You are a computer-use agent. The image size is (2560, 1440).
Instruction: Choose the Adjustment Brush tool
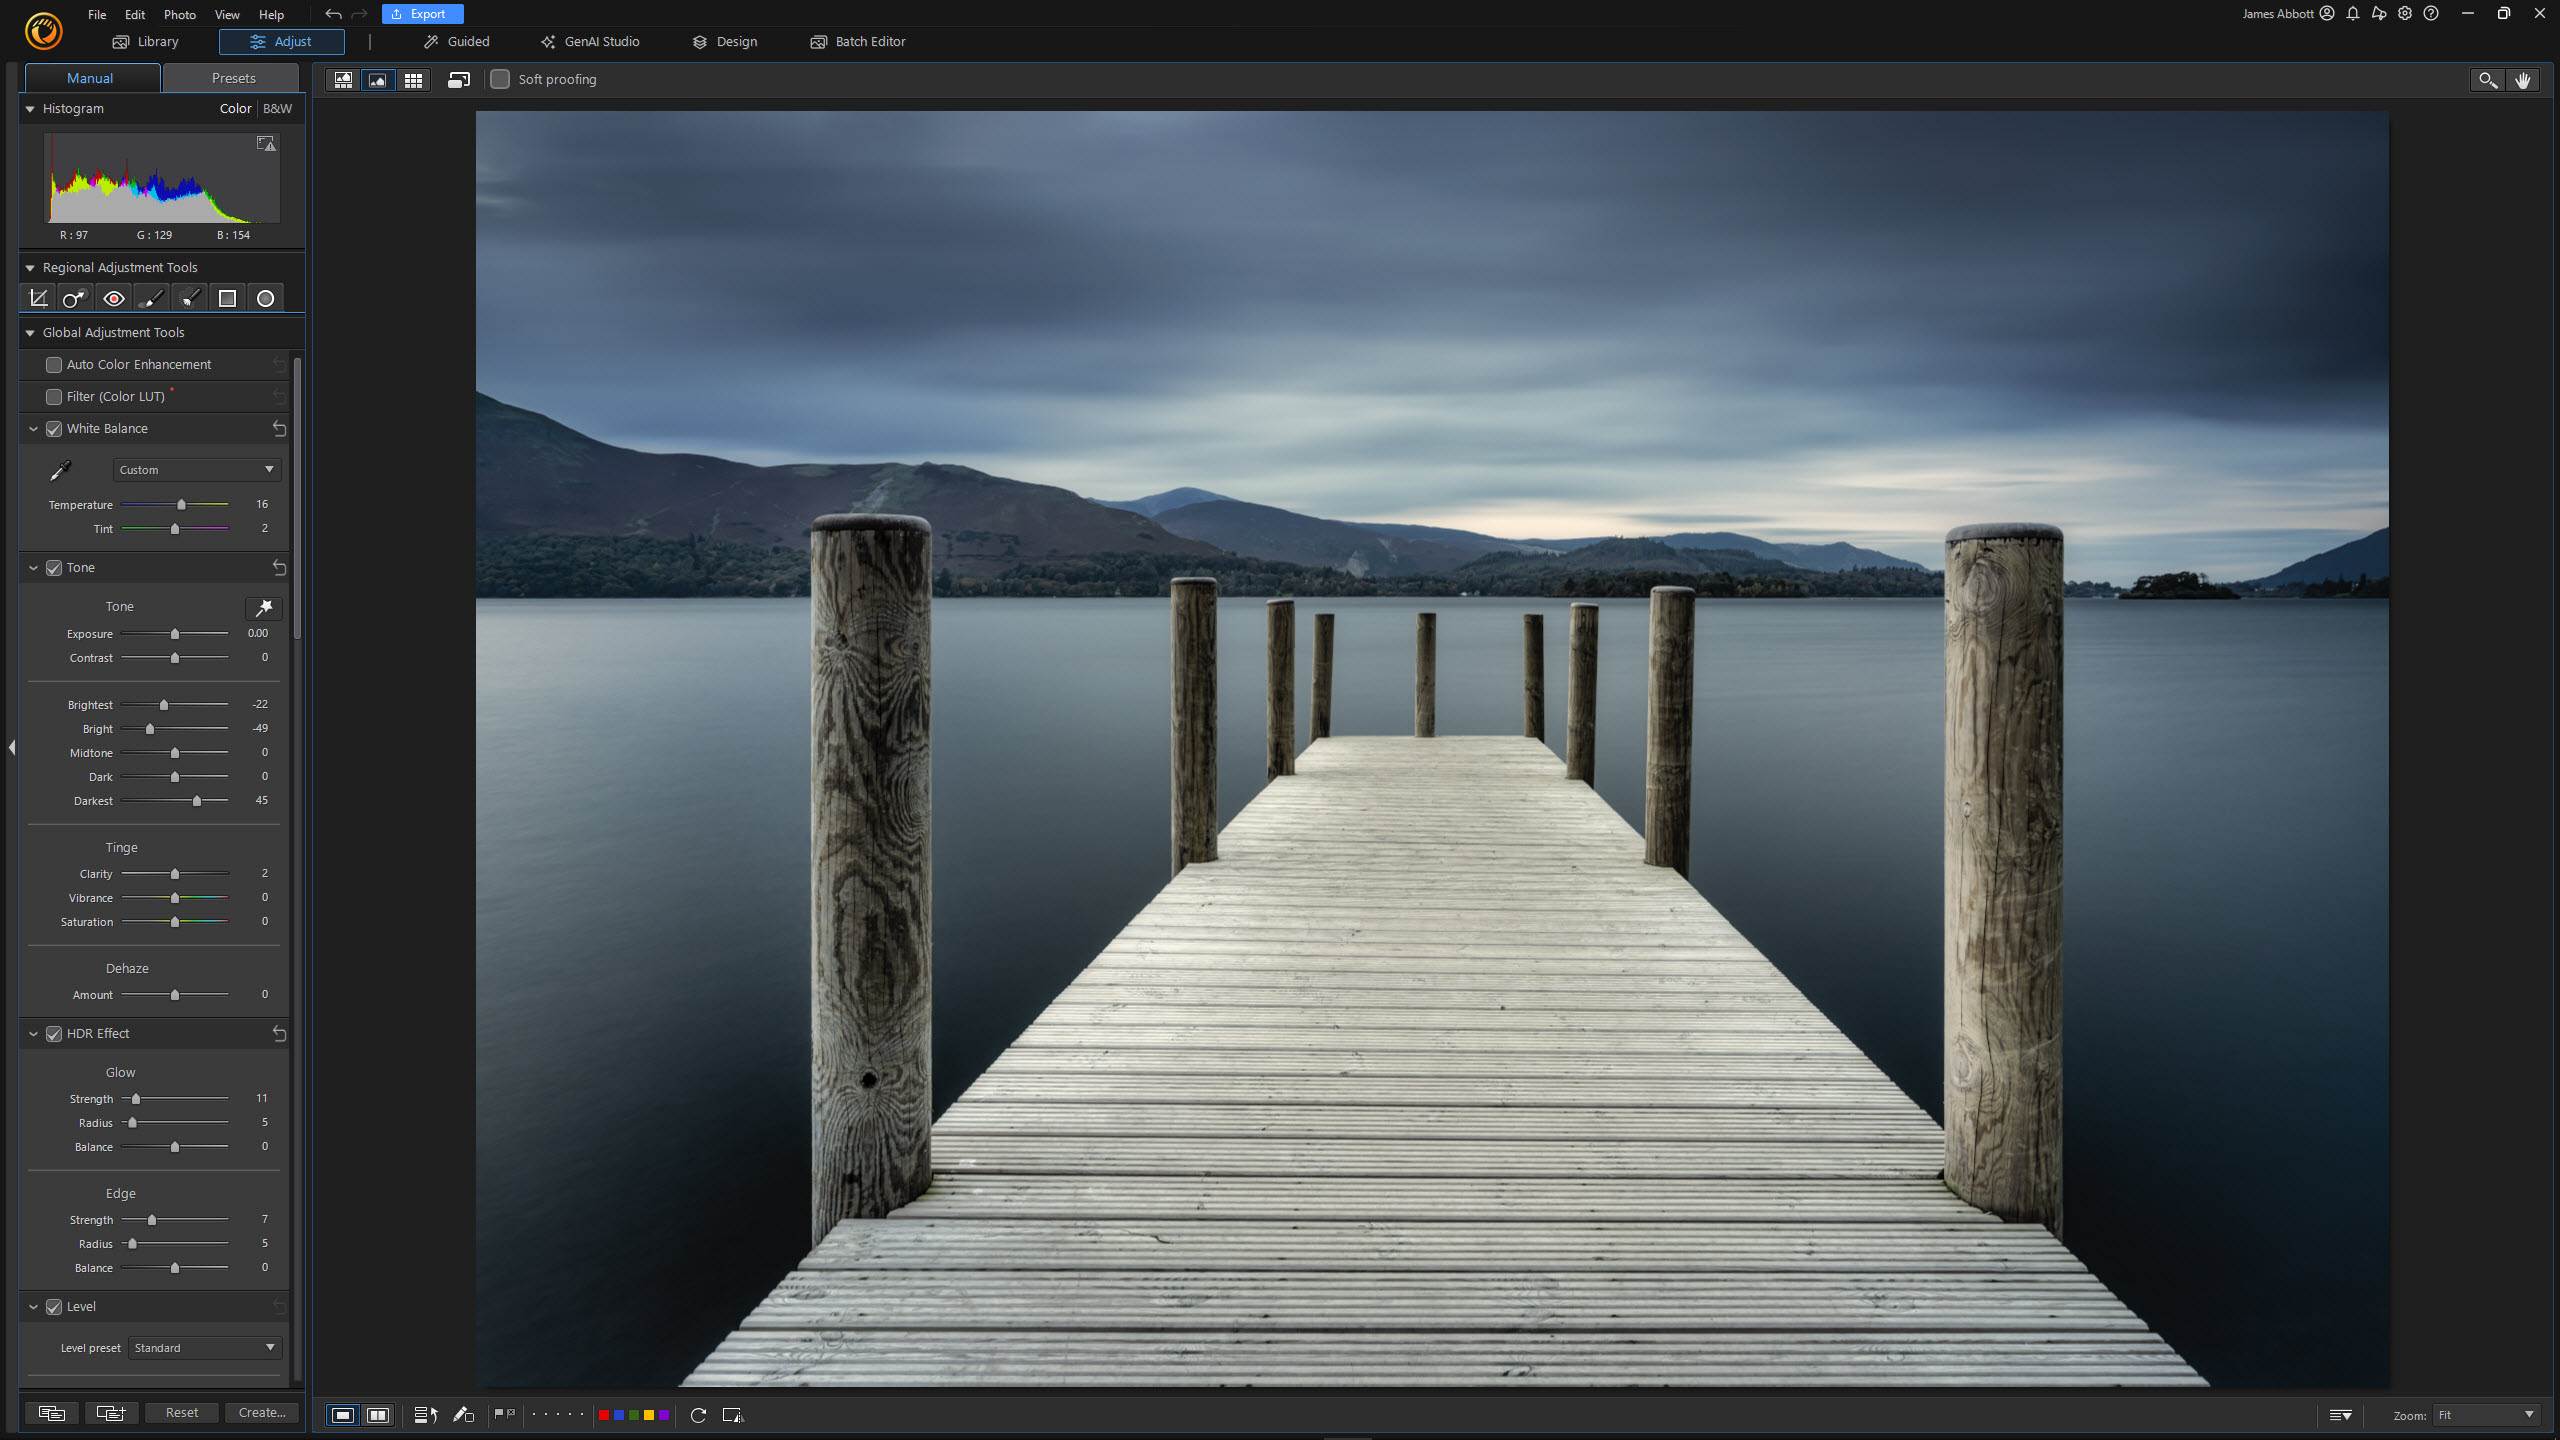151,298
